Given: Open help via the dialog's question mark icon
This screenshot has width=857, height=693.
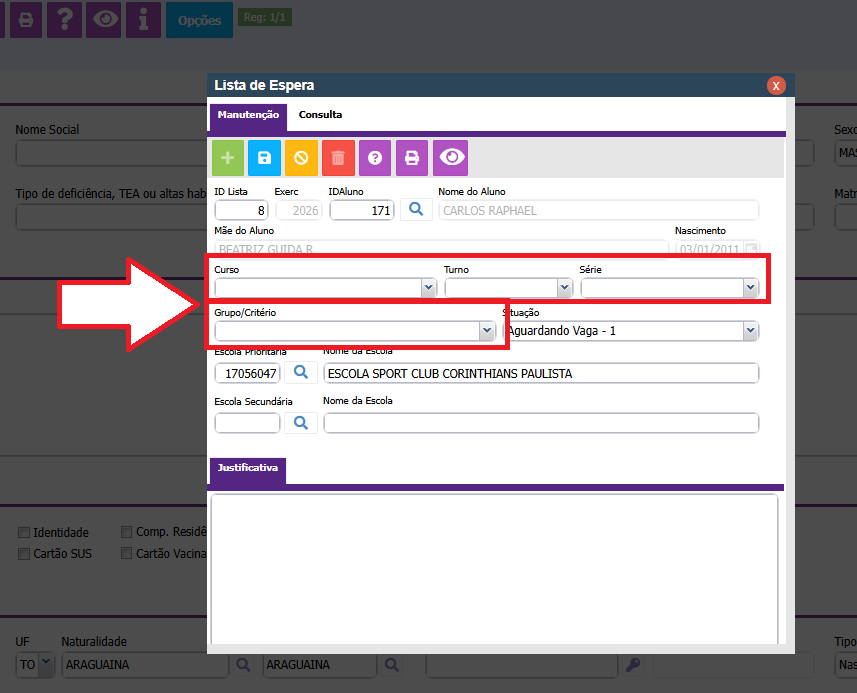Looking at the screenshot, I should [x=375, y=158].
